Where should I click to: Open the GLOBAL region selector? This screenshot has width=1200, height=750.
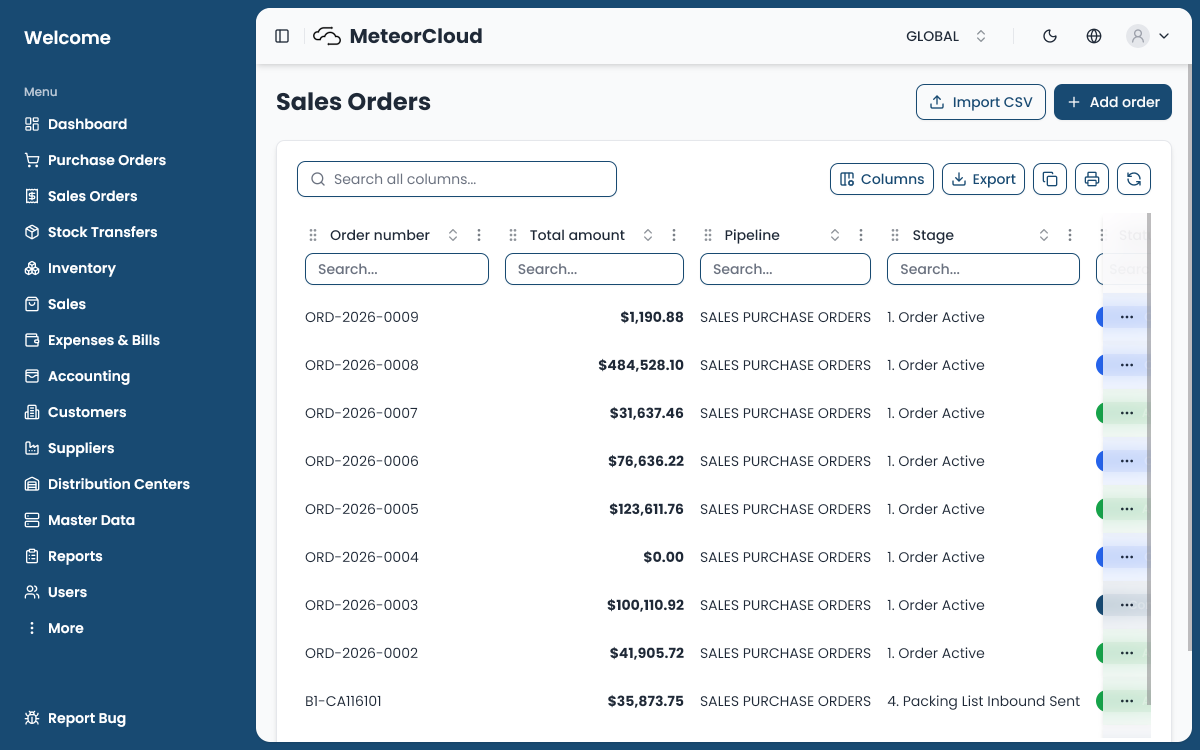(x=946, y=36)
